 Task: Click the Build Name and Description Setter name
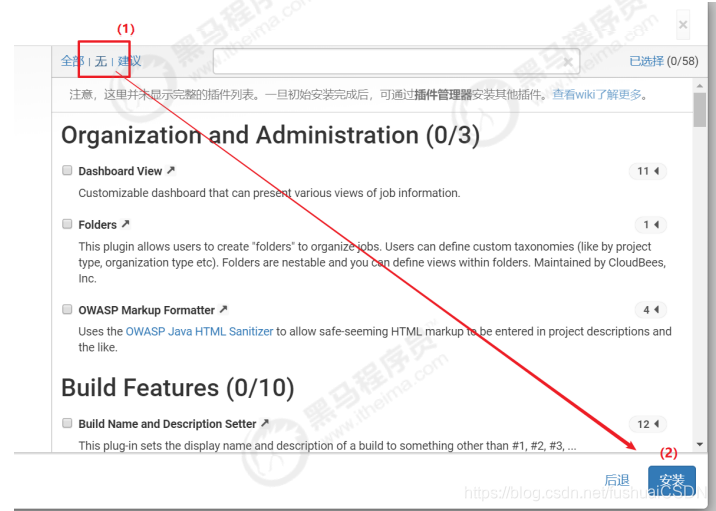point(167,424)
